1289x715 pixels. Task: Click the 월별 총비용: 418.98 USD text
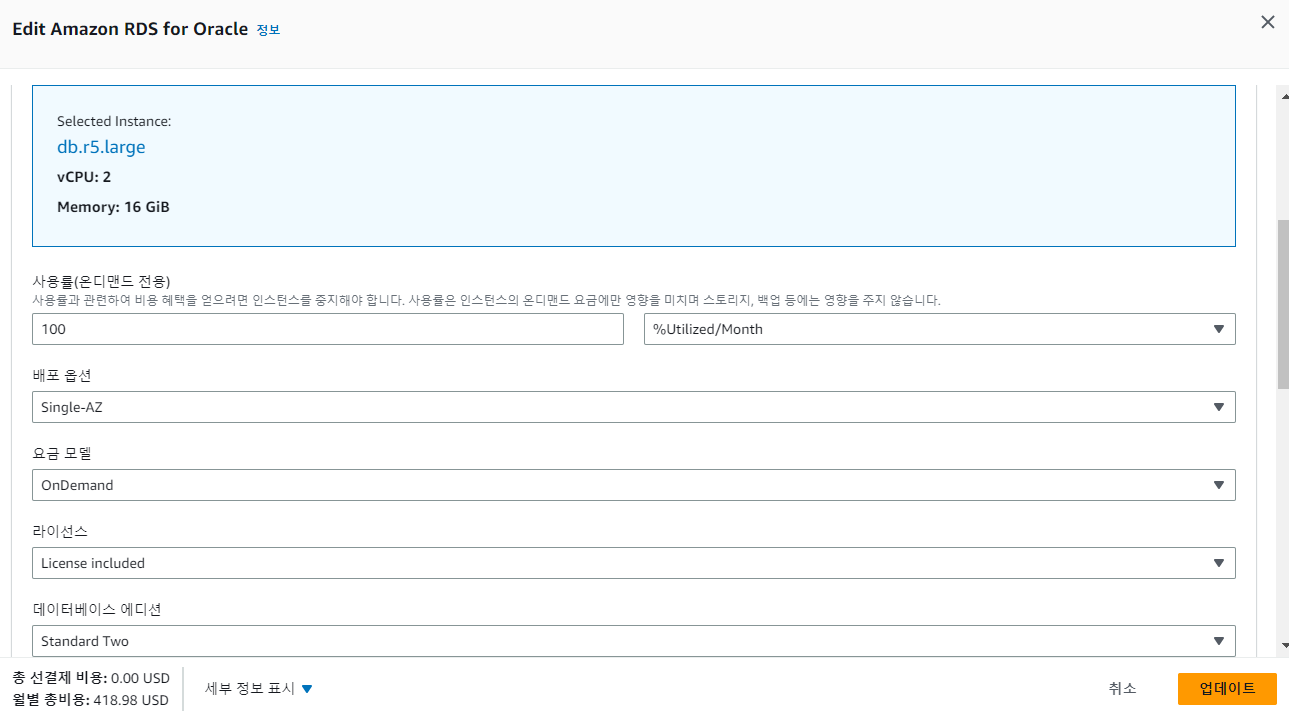tap(91, 700)
